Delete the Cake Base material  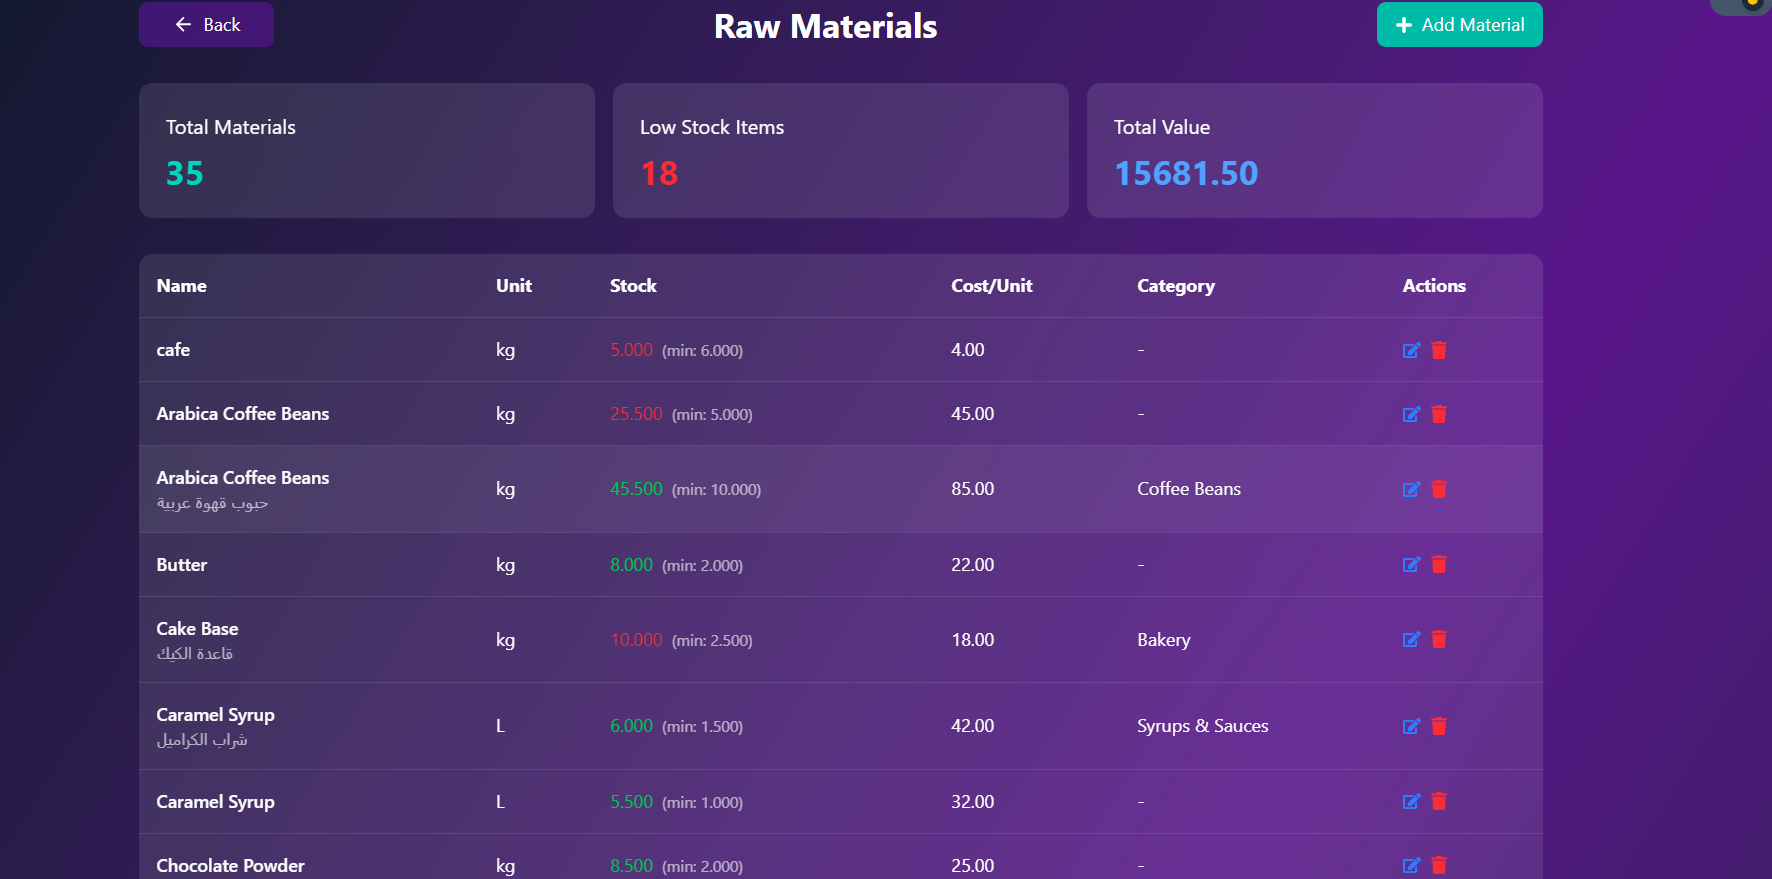point(1439,639)
